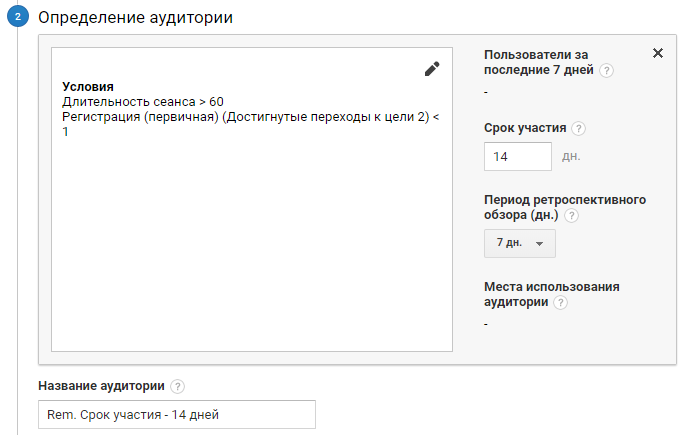Image resolution: width=685 pixels, height=435 pixels.
Task: Select the Название аудитории label text
Action: click(x=101, y=386)
